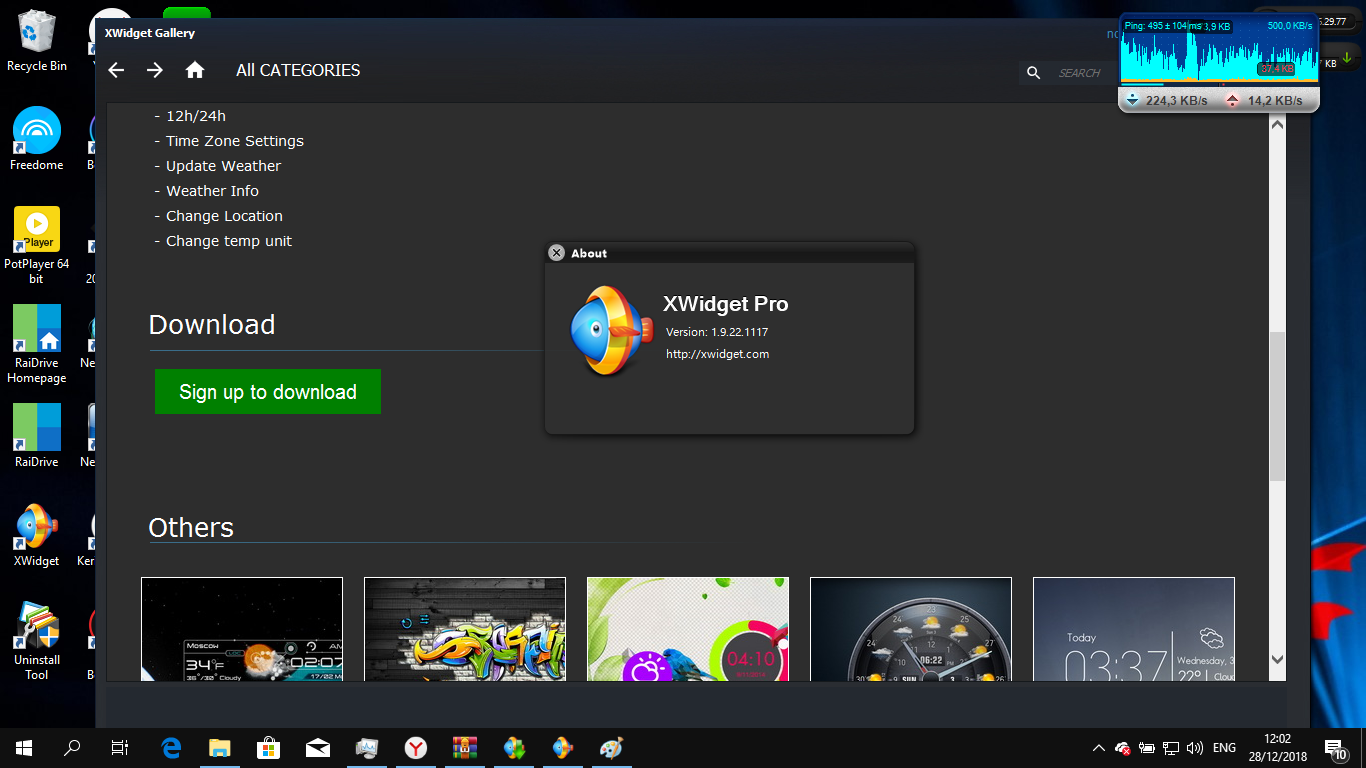Open Freedome desktop shortcut
Viewport: 1366px width, 768px height.
click(x=37, y=139)
